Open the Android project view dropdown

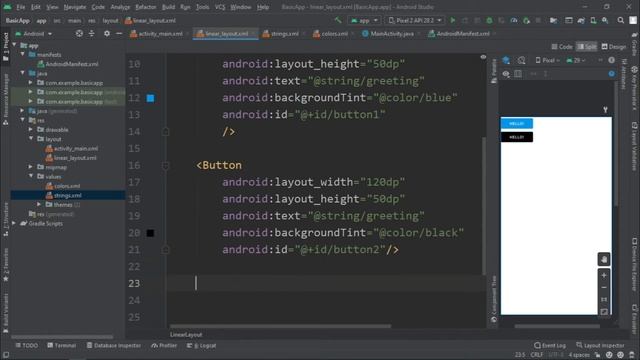pos(33,33)
